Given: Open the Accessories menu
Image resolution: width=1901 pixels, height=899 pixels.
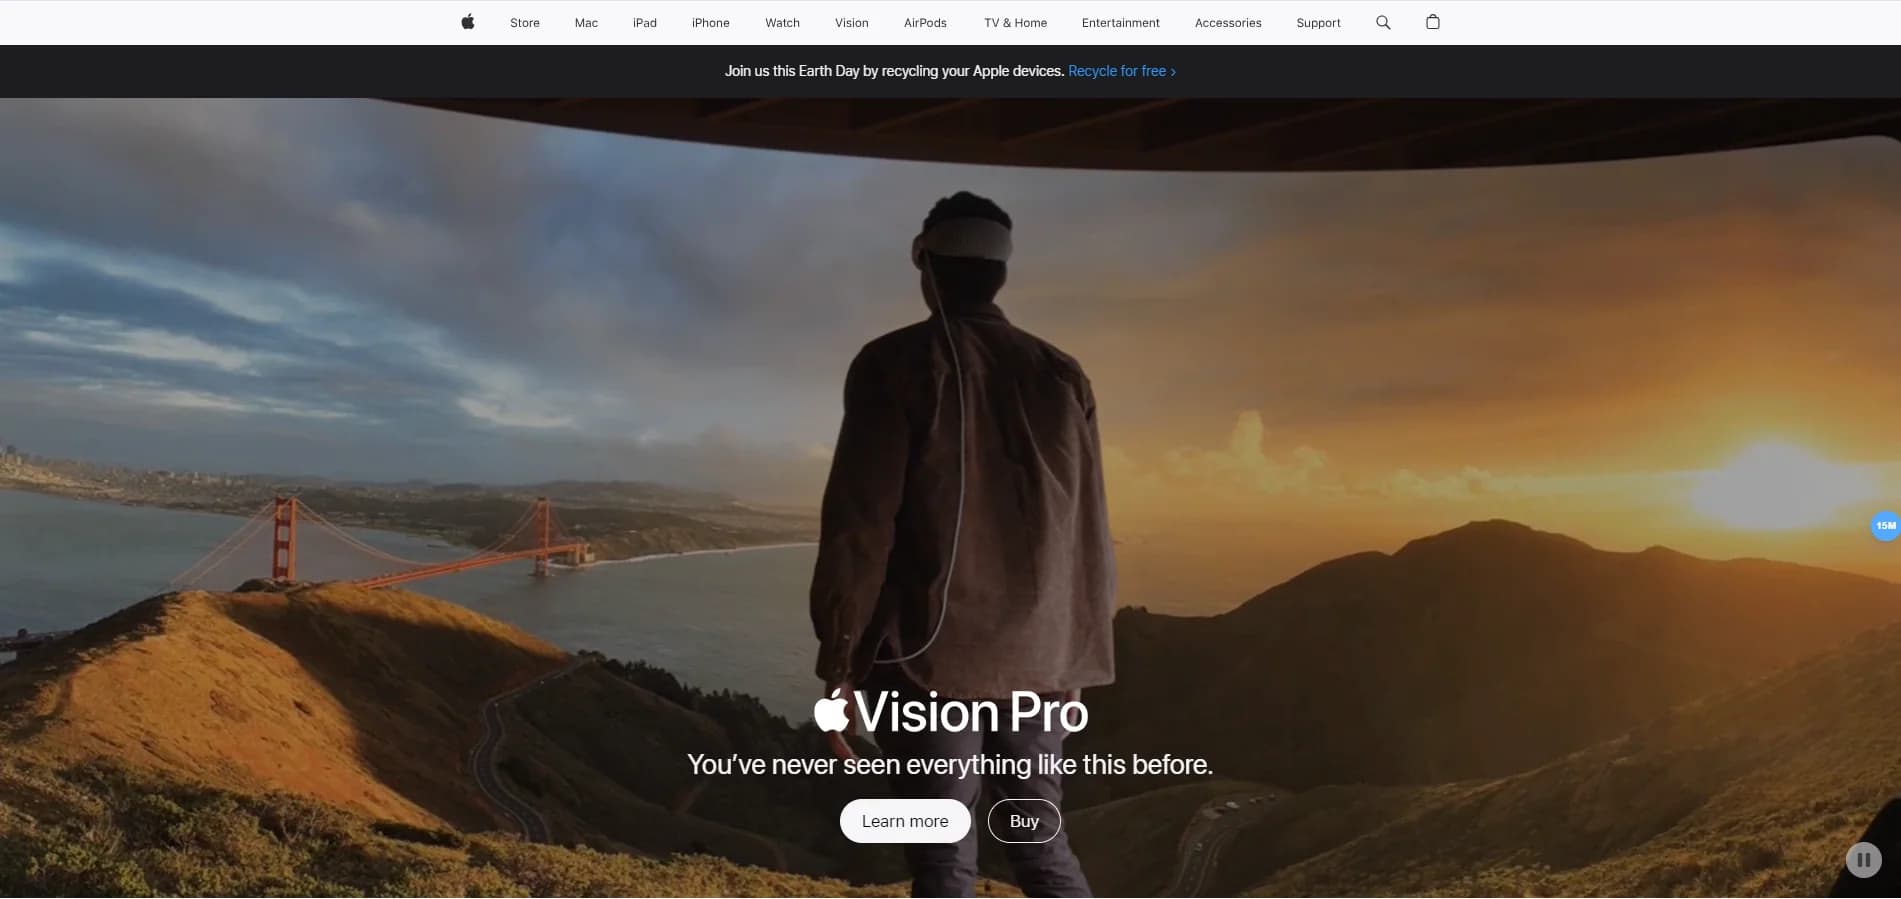Looking at the screenshot, I should (x=1228, y=23).
